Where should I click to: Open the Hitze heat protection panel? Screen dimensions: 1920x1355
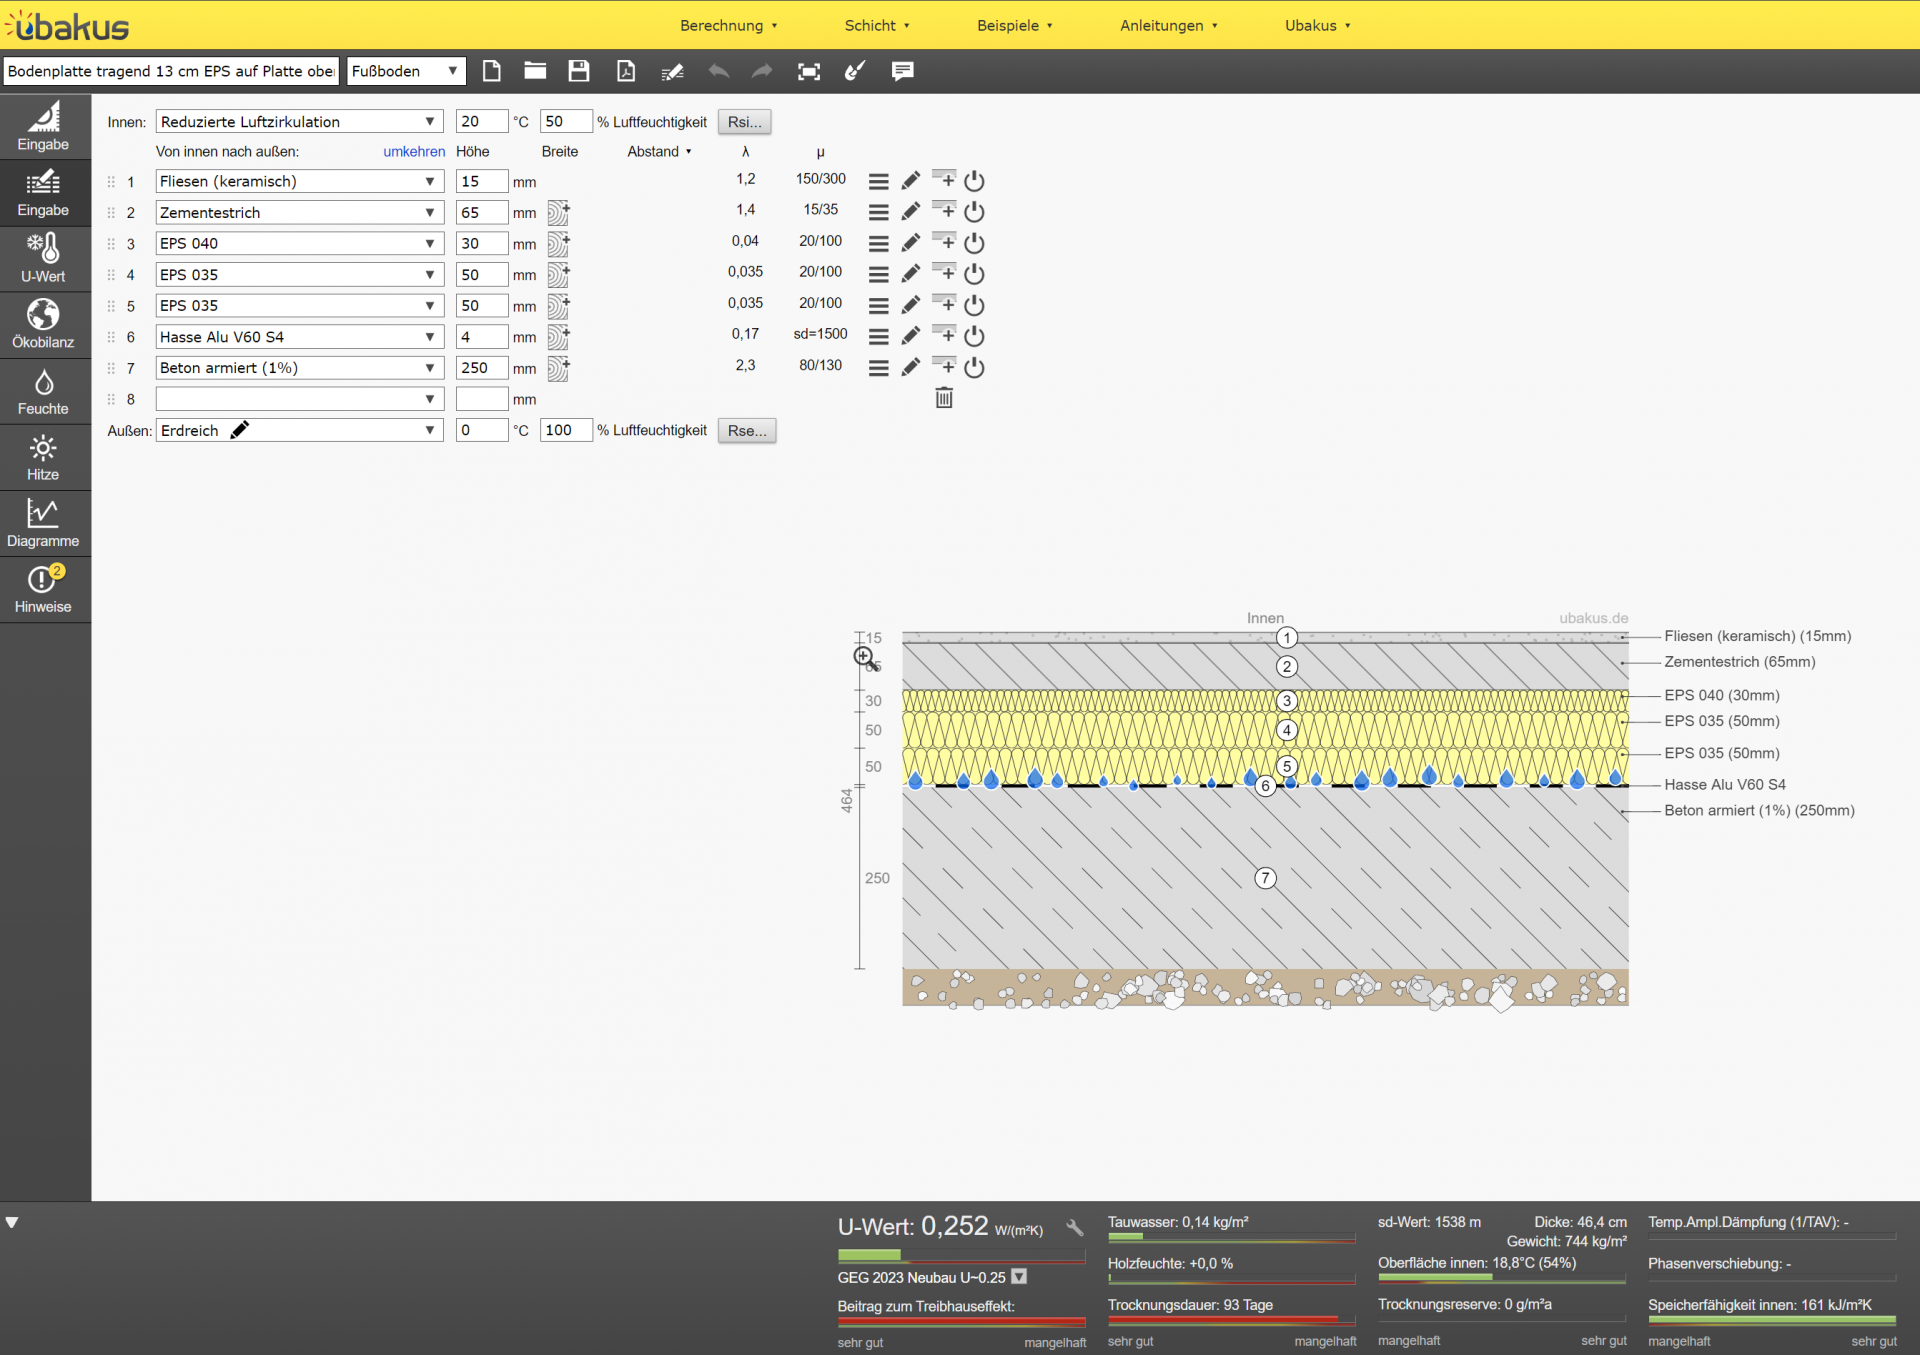(x=43, y=458)
